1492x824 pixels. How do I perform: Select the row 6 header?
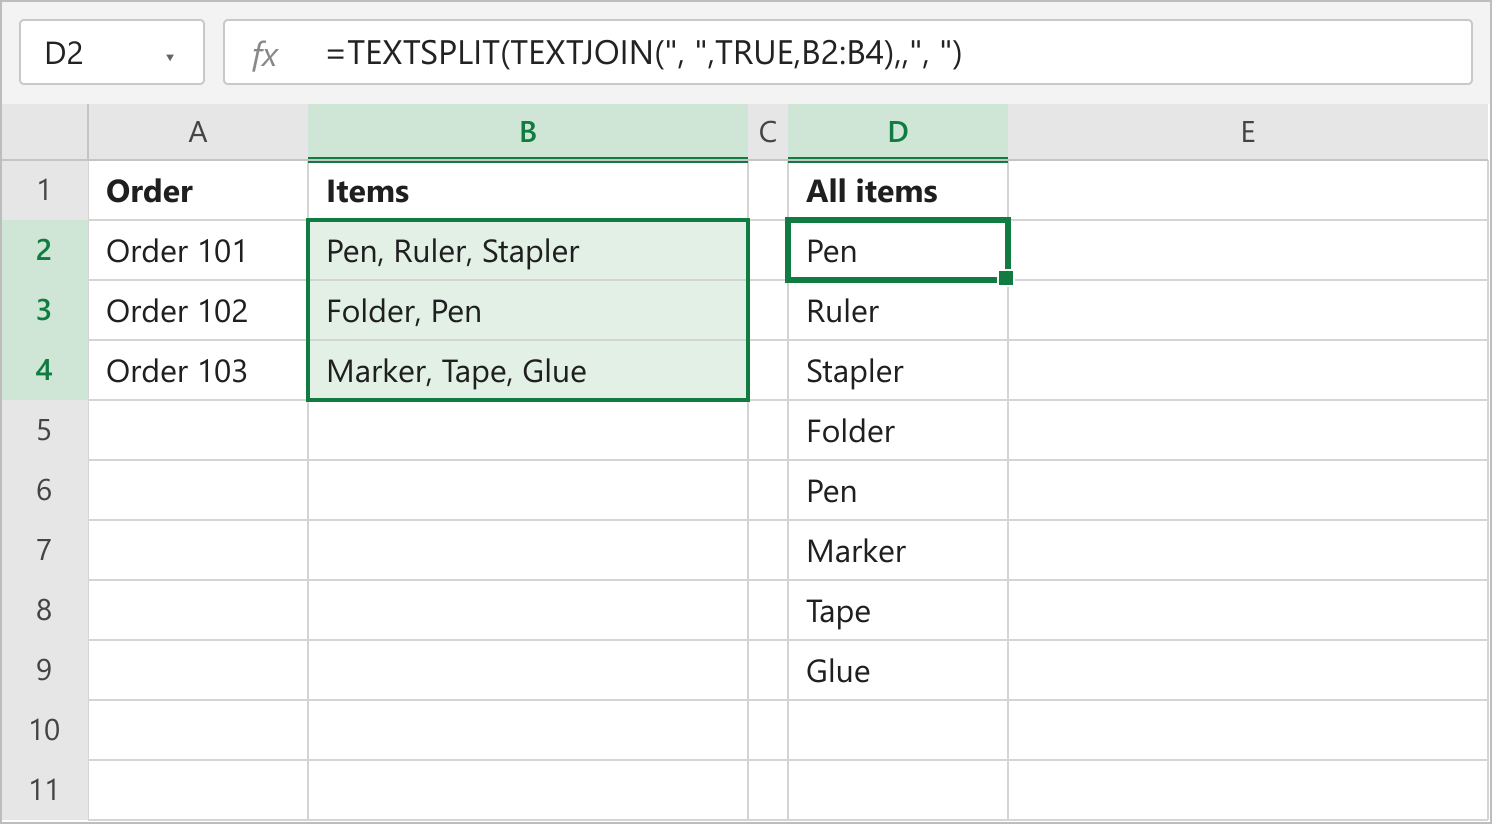[44, 490]
